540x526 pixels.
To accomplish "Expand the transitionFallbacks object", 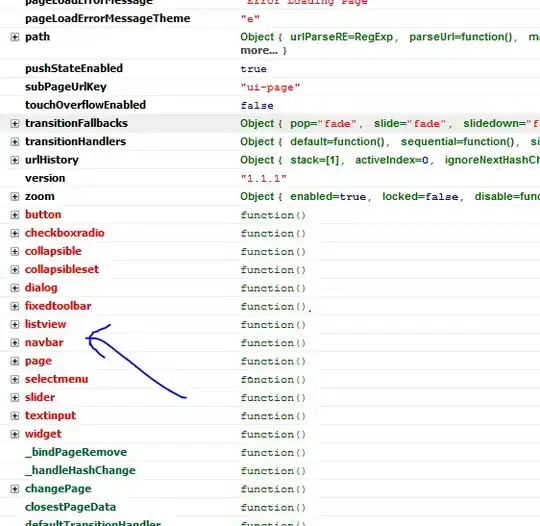I will coord(15,123).
